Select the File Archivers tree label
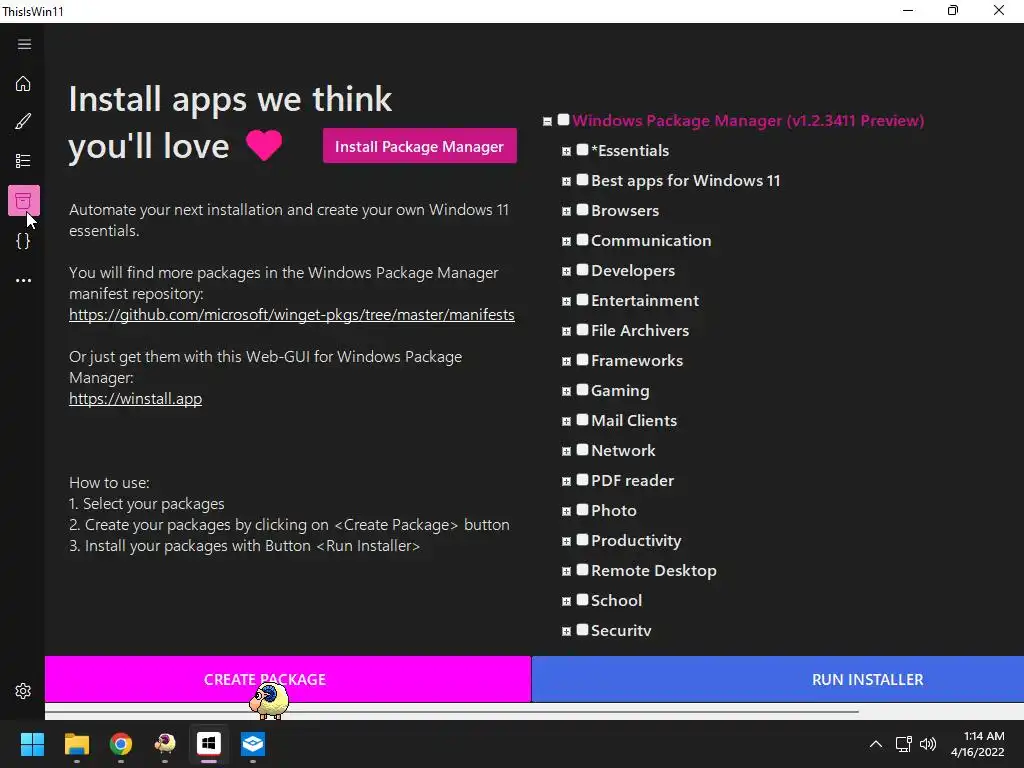Image resolution: width=1024 pixels, height=768 pixels. 639,330
